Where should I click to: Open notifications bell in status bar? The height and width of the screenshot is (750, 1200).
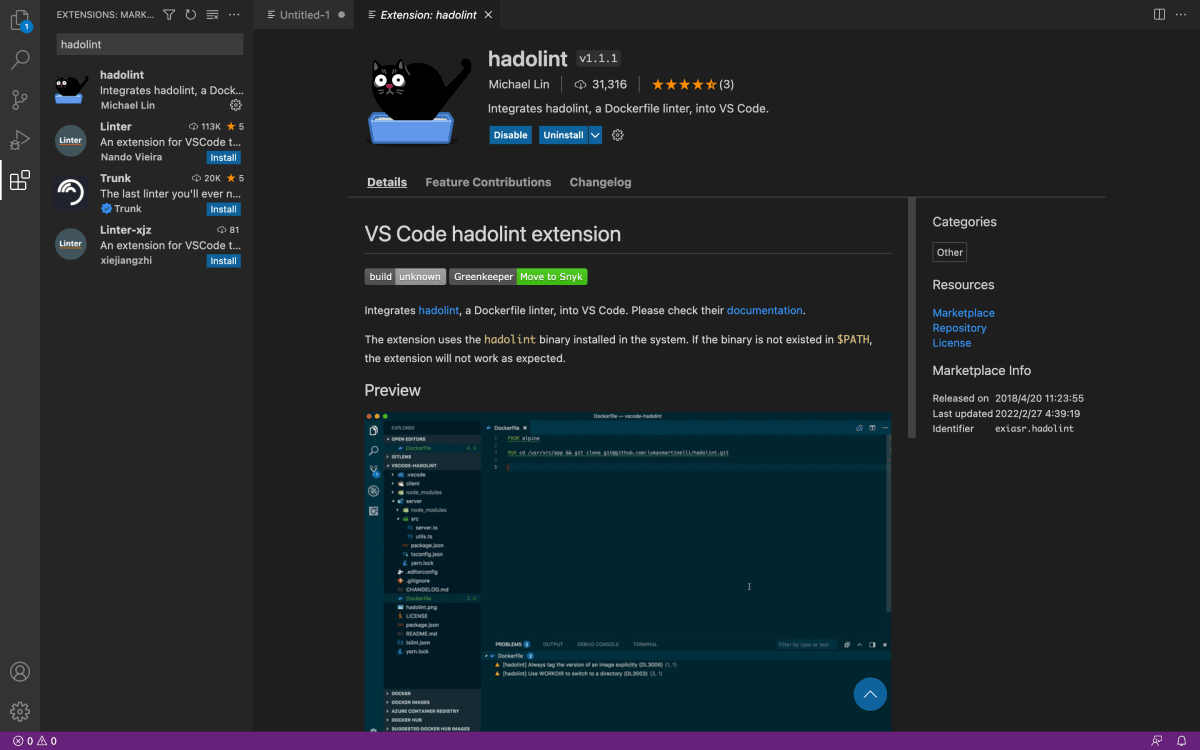1181,741
